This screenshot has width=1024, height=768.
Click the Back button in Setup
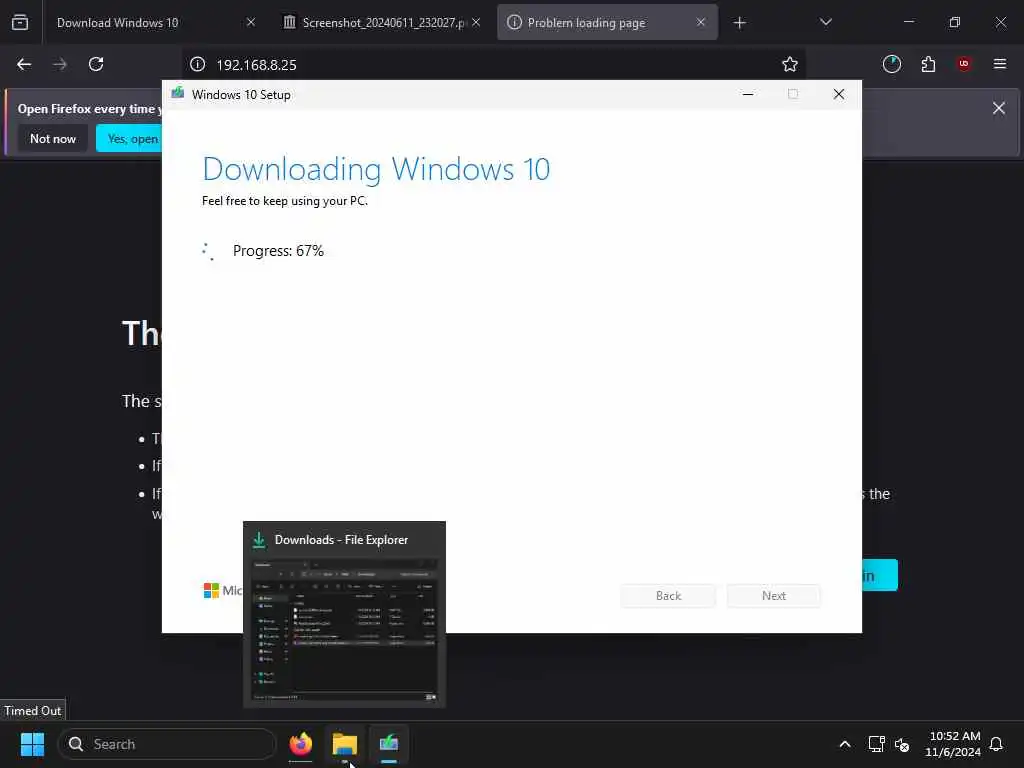point(668,596)
